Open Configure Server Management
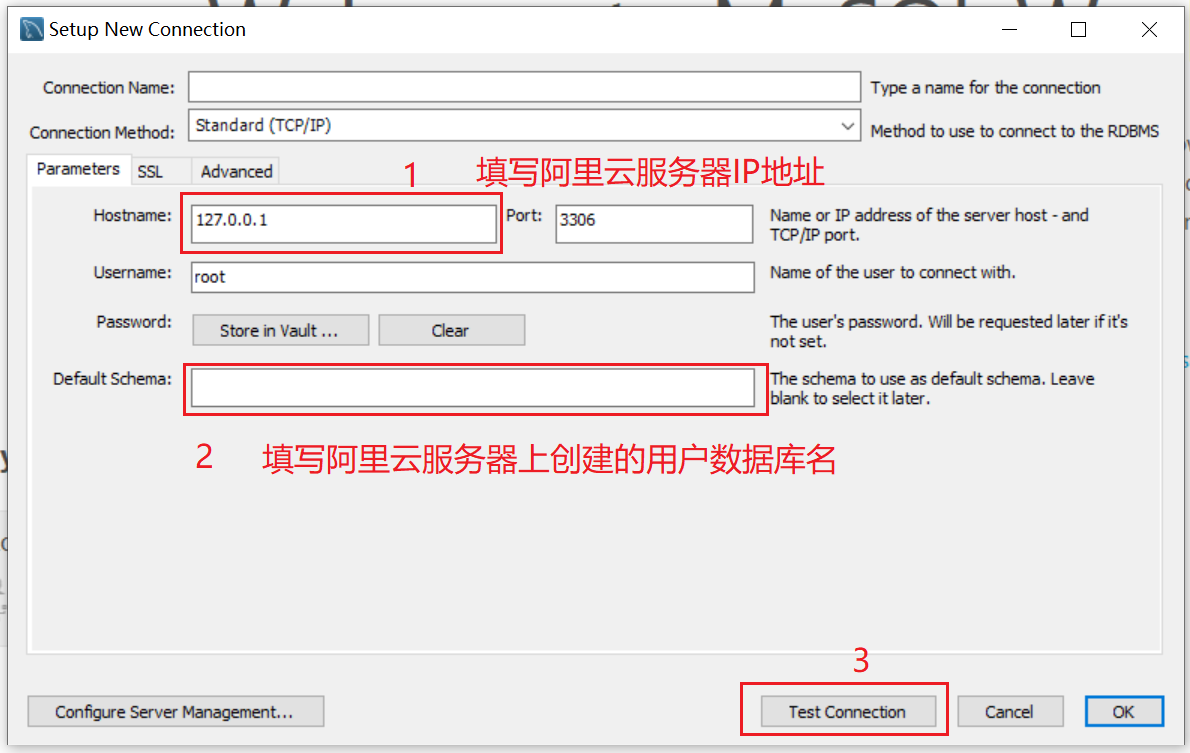The height and width of the screenshot is (753, 1190). [176, 711]
